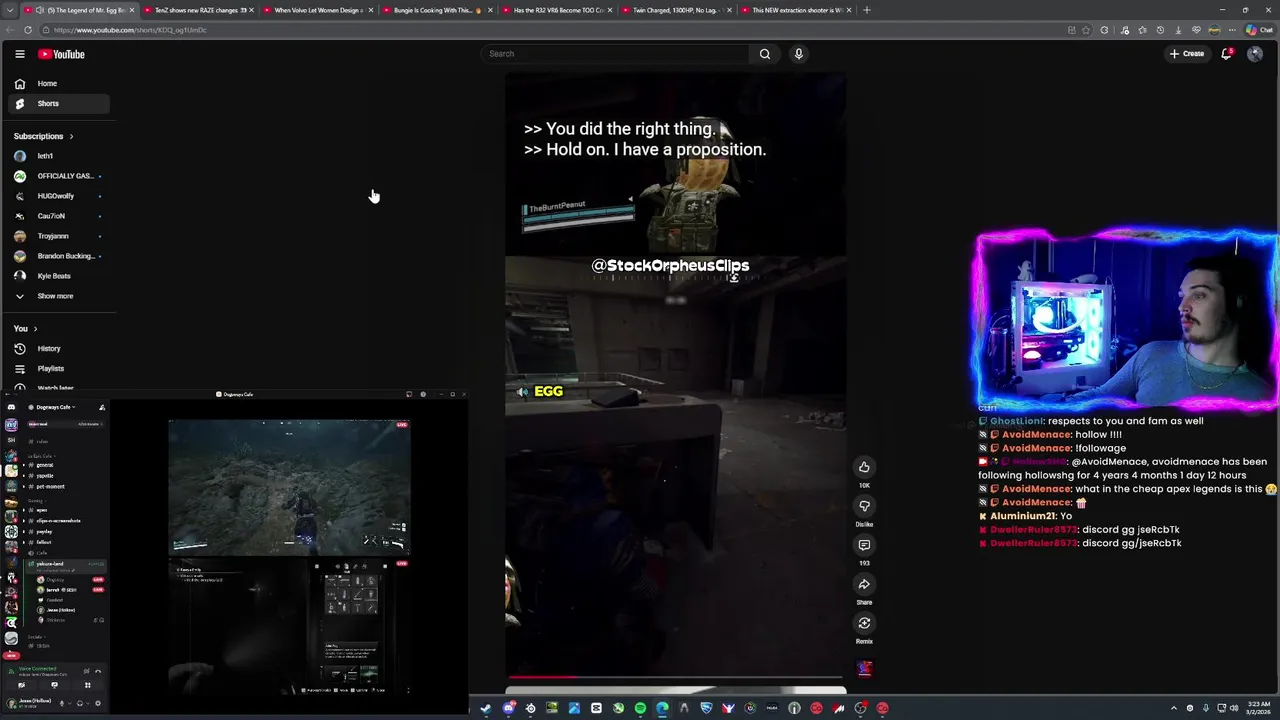Image resolution: width=1280 pixels, height=720 pixels.
Task: Expand the Subscriptions section
Action: tap(43, 136)
